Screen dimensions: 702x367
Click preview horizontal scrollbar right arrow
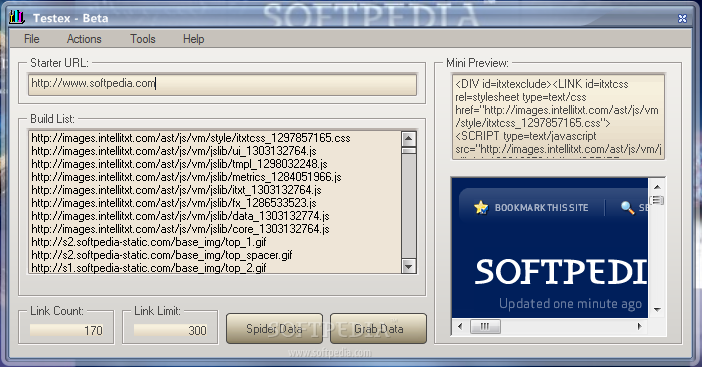(640, 326)
